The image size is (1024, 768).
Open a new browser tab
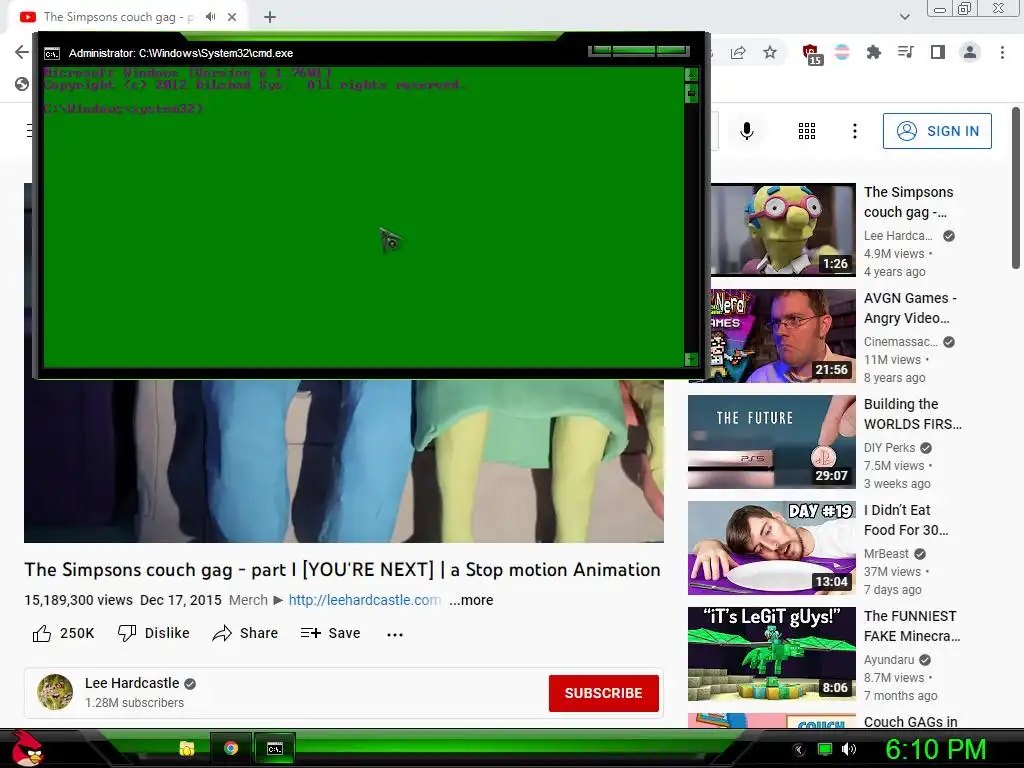270,17
